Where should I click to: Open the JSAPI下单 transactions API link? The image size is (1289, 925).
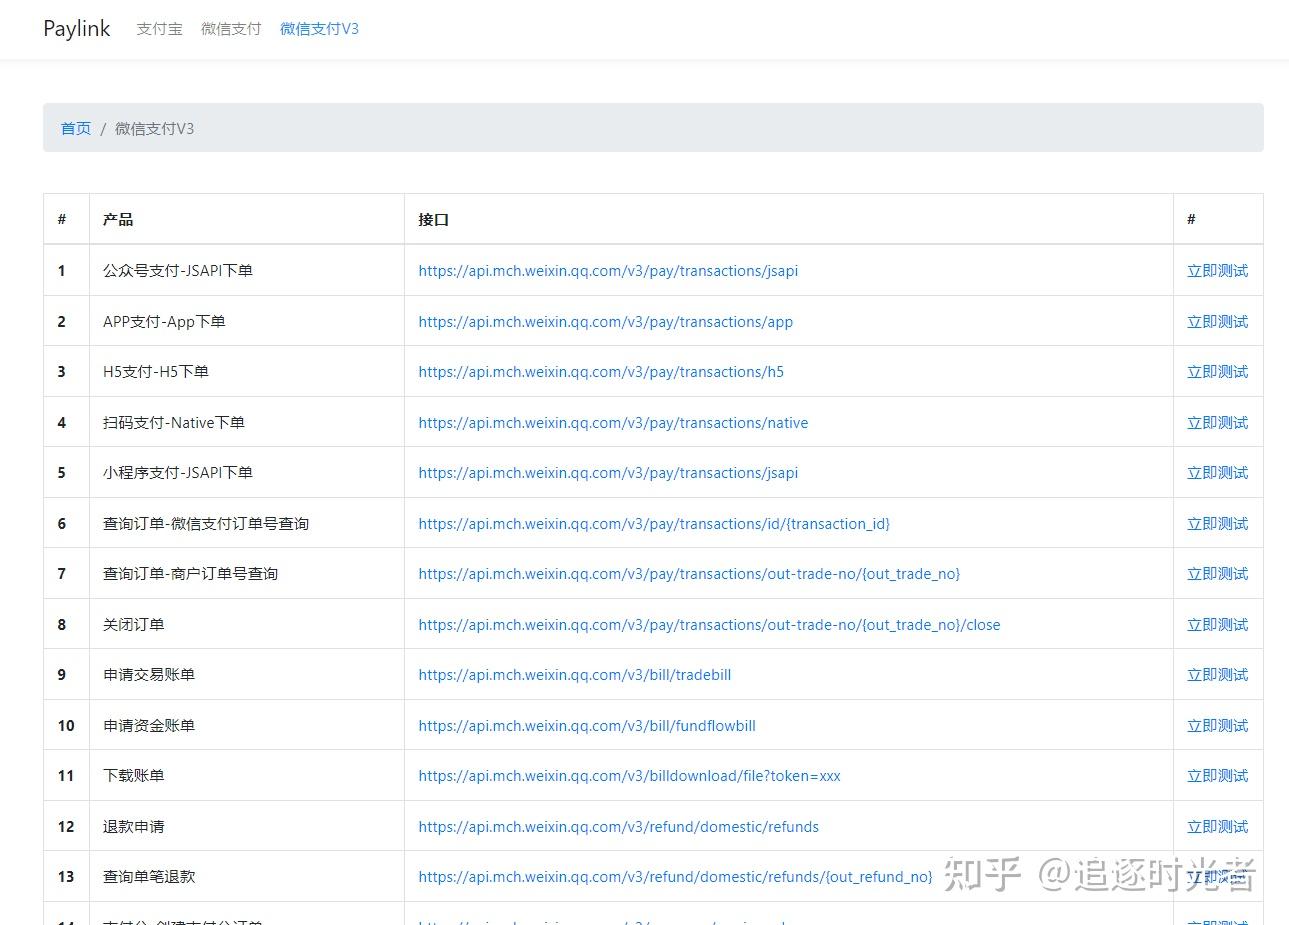[x=607, y=270]
